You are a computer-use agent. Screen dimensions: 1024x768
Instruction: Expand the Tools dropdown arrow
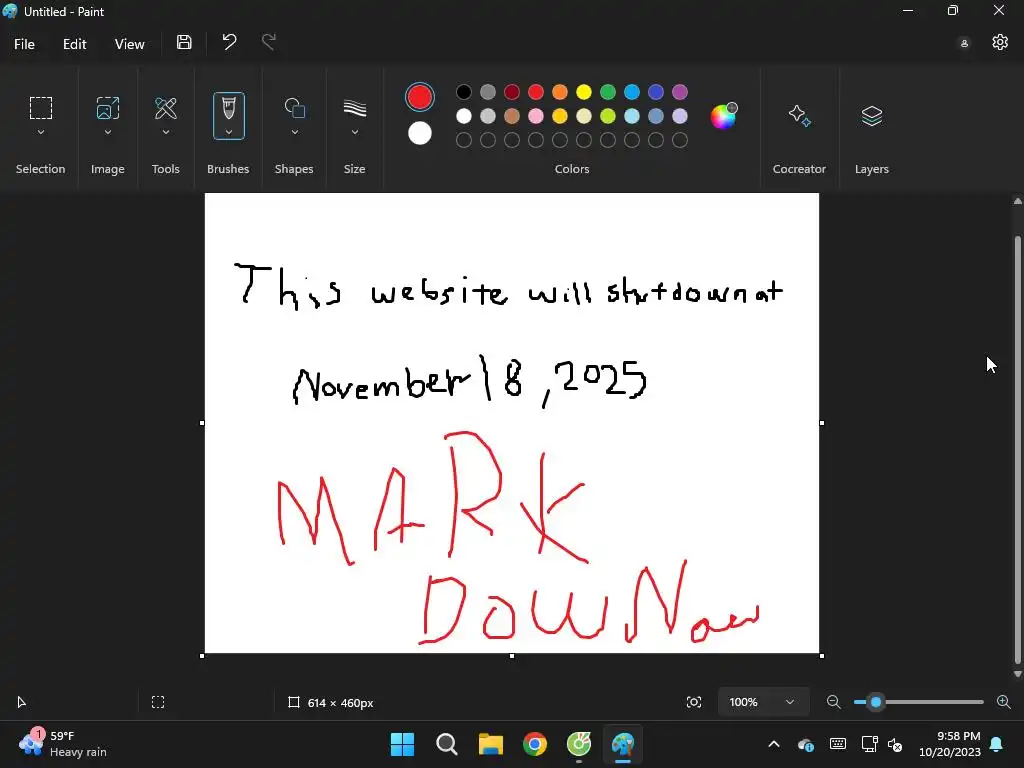(166, 132)
